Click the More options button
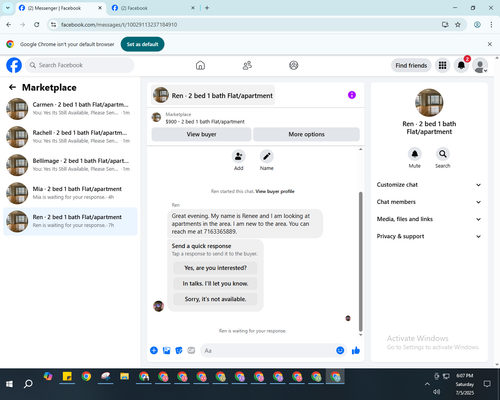This screenshot has height=400, width=500. pyautogui.click(x=306, y=134)
